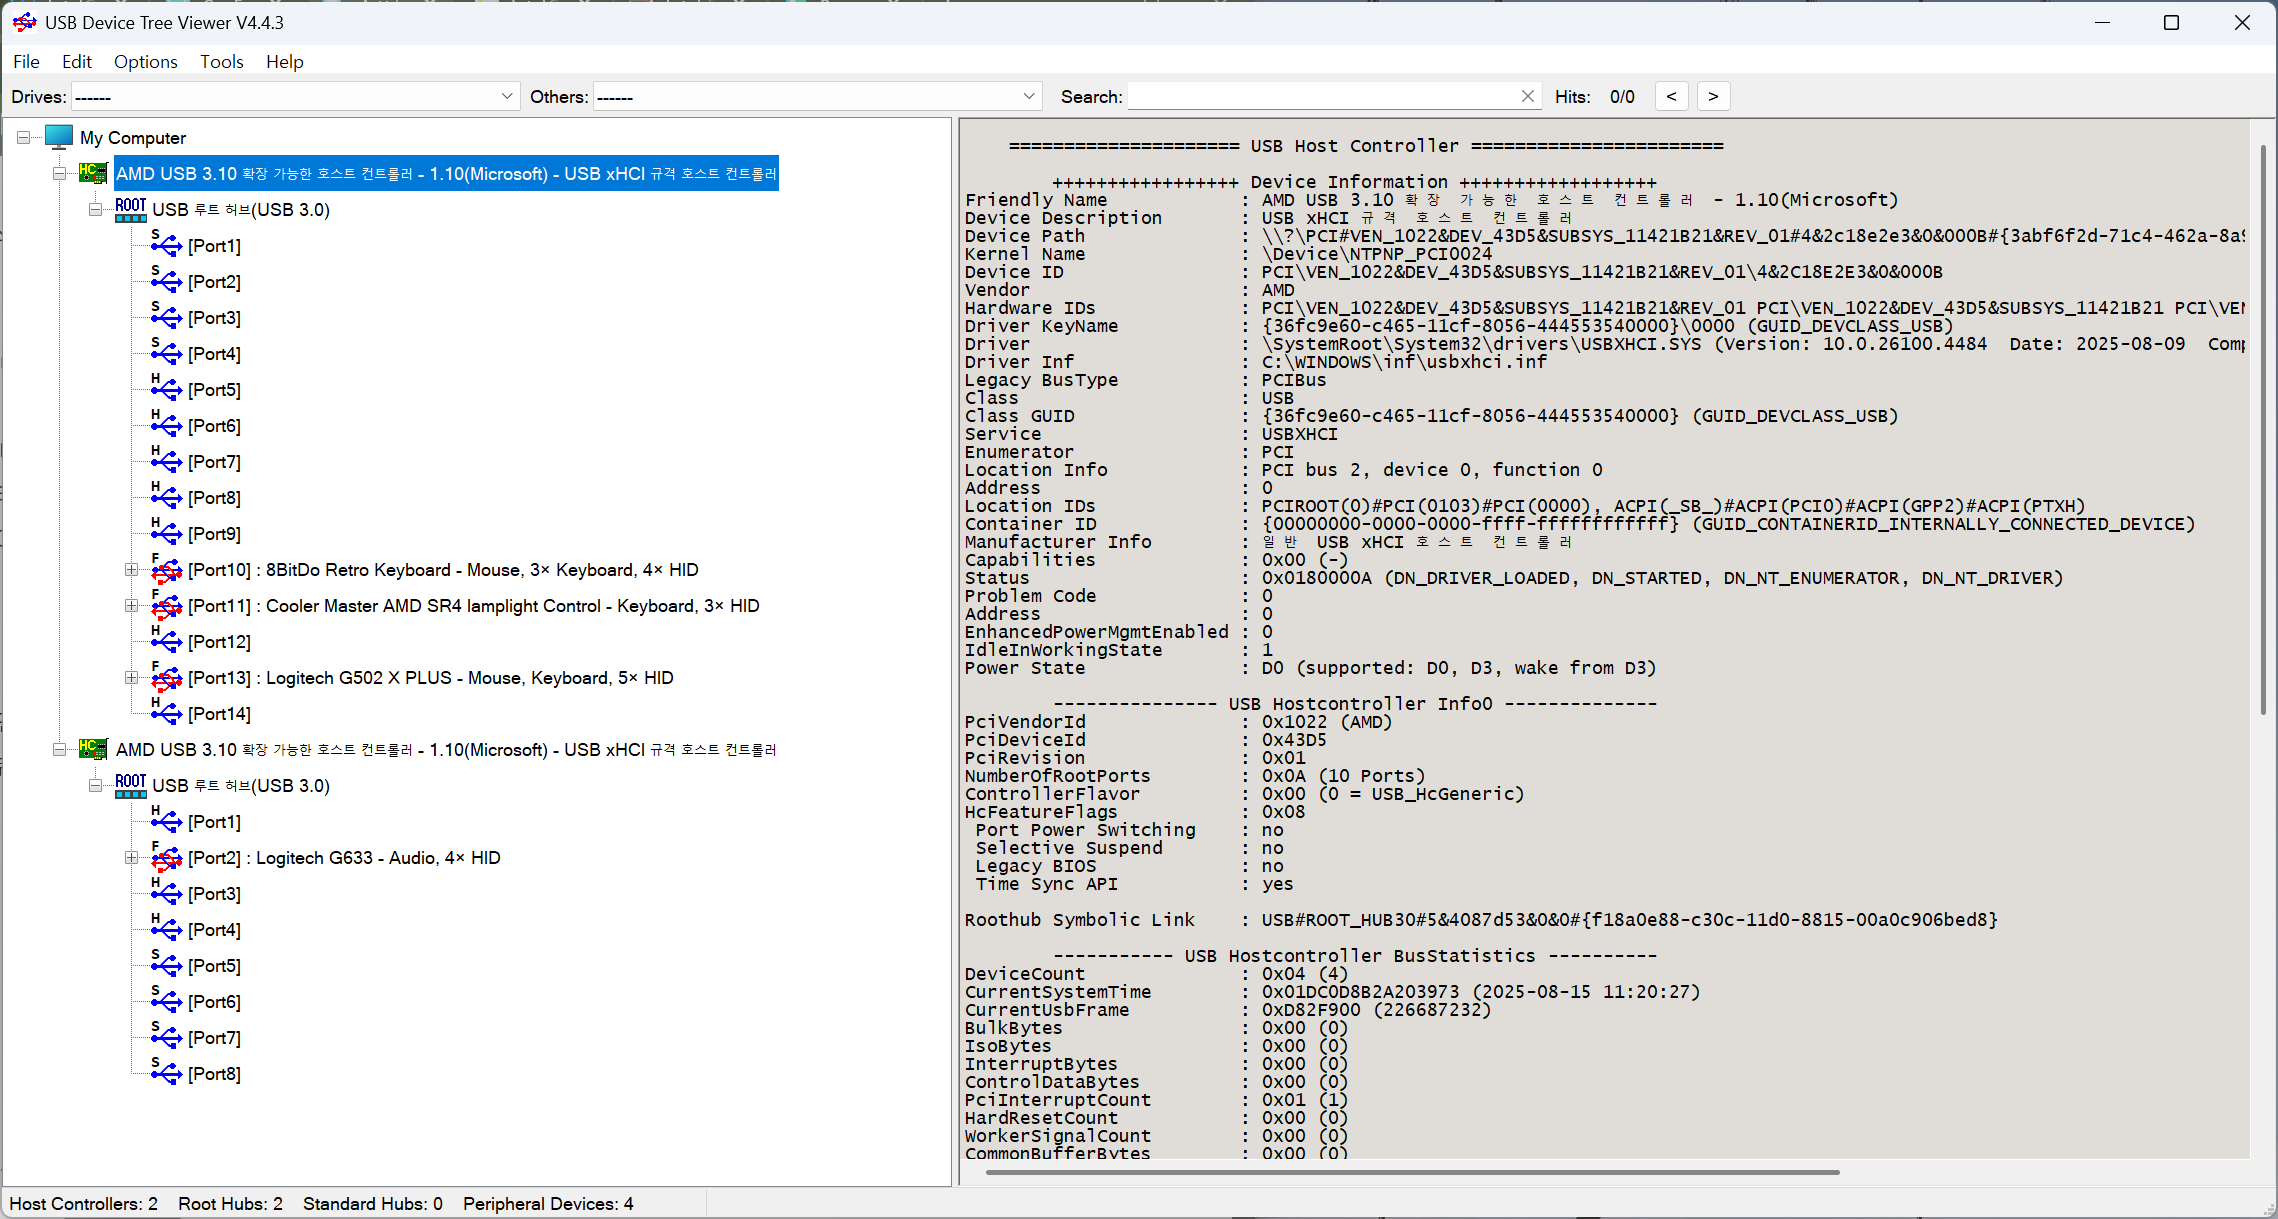Select the first USB 3.0 root hub row

(x=241, y=209)
